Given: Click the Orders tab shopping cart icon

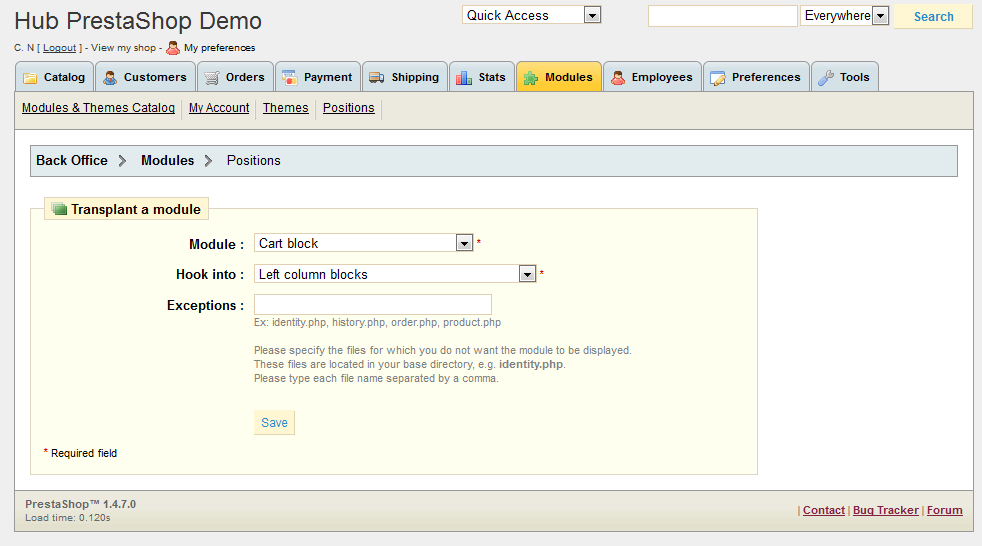Looking at the screenshot, I should point(212,78).
